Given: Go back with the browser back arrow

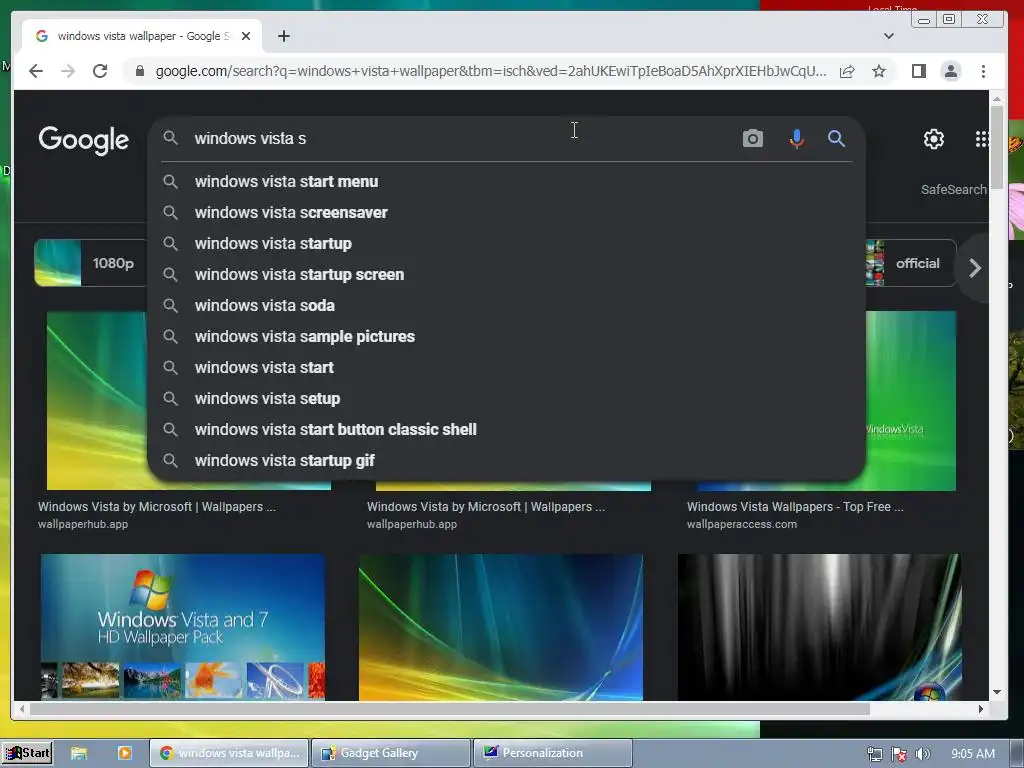Looking at the screenshot, I should [x=36, y=71].
